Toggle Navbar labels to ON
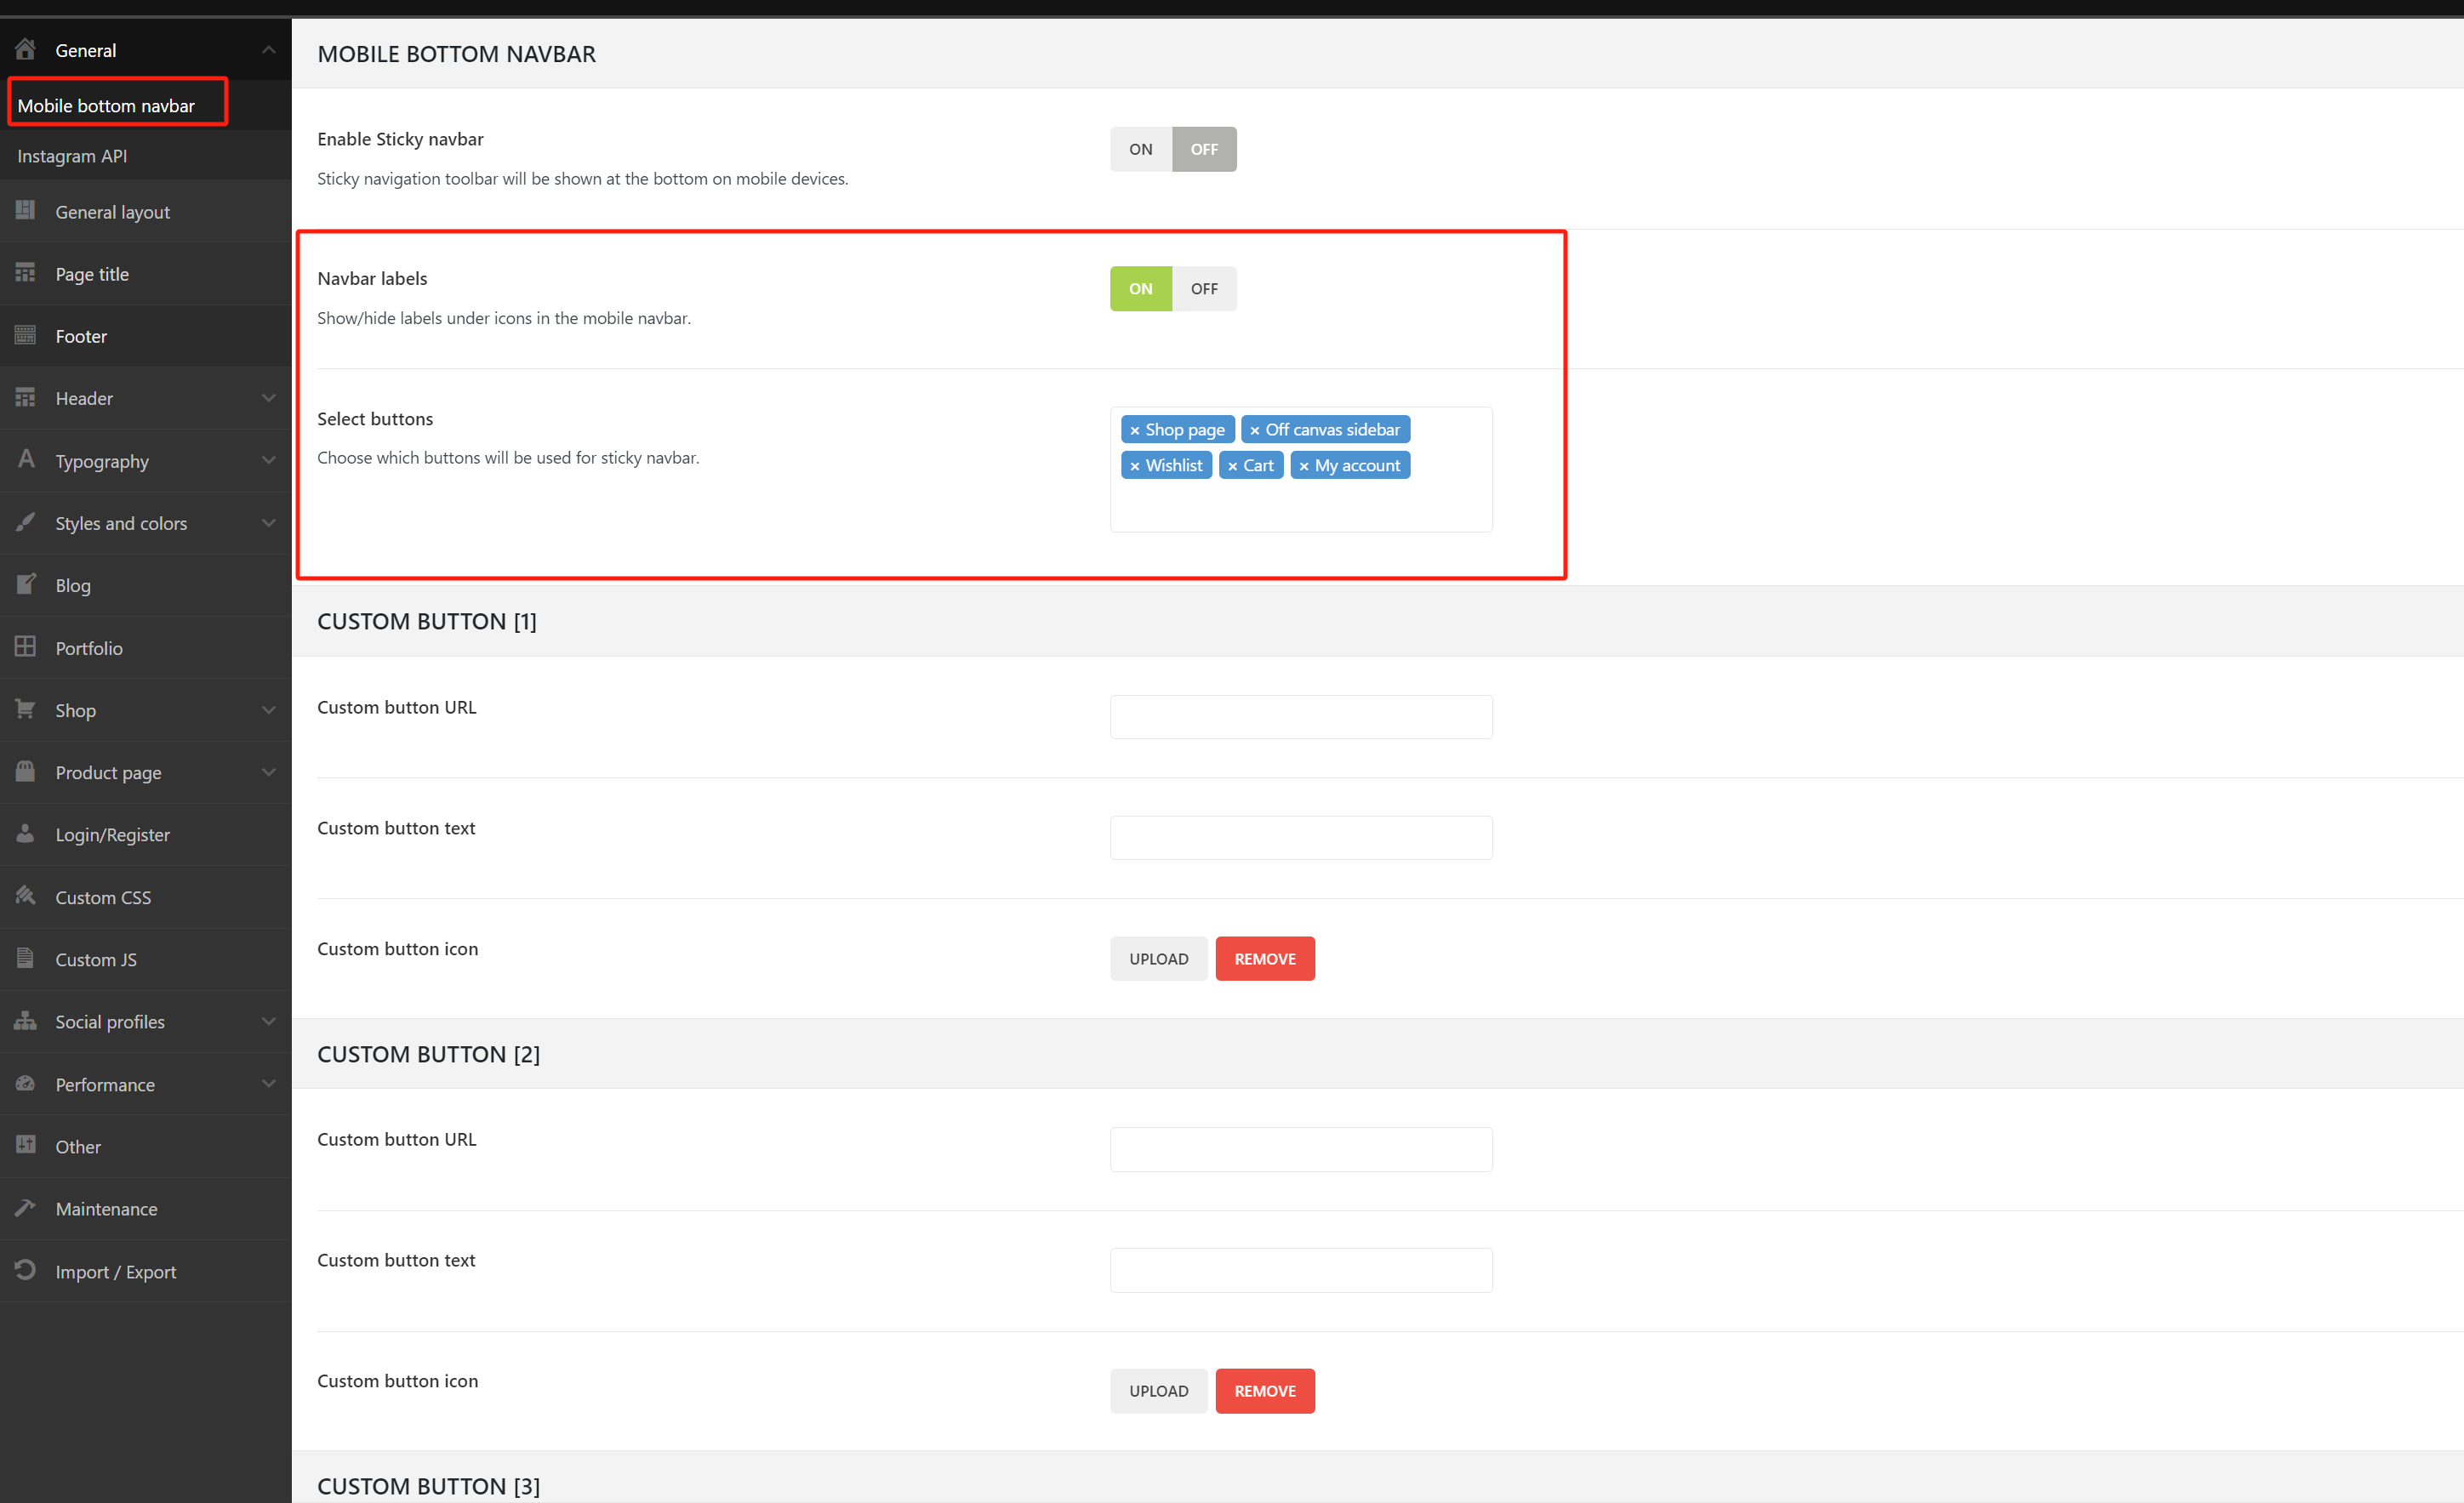The height and width of the screenshot is (1503, 2464). tap(1140, 288)
